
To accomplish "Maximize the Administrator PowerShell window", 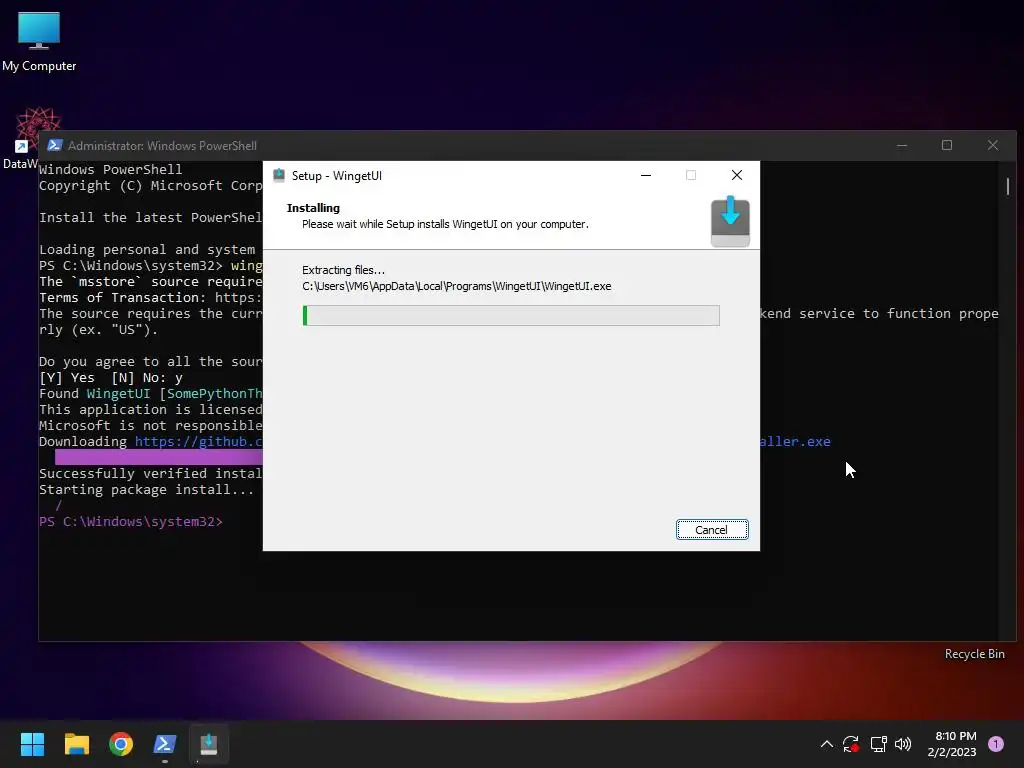I will click(x=947, y=145).
